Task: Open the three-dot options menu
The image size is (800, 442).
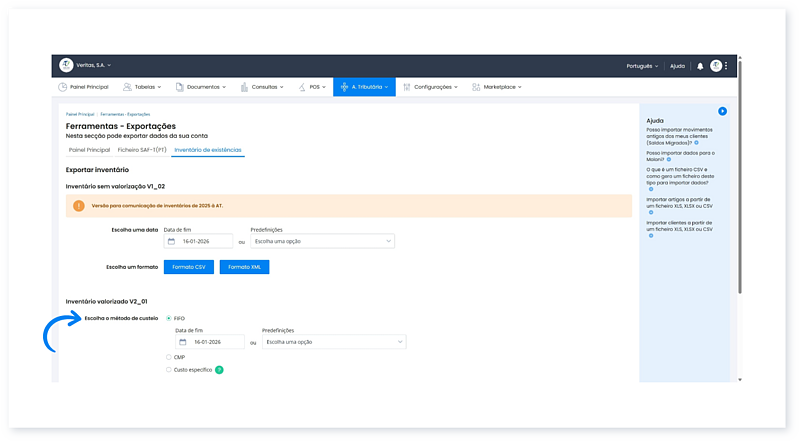Action: point(727,66)
